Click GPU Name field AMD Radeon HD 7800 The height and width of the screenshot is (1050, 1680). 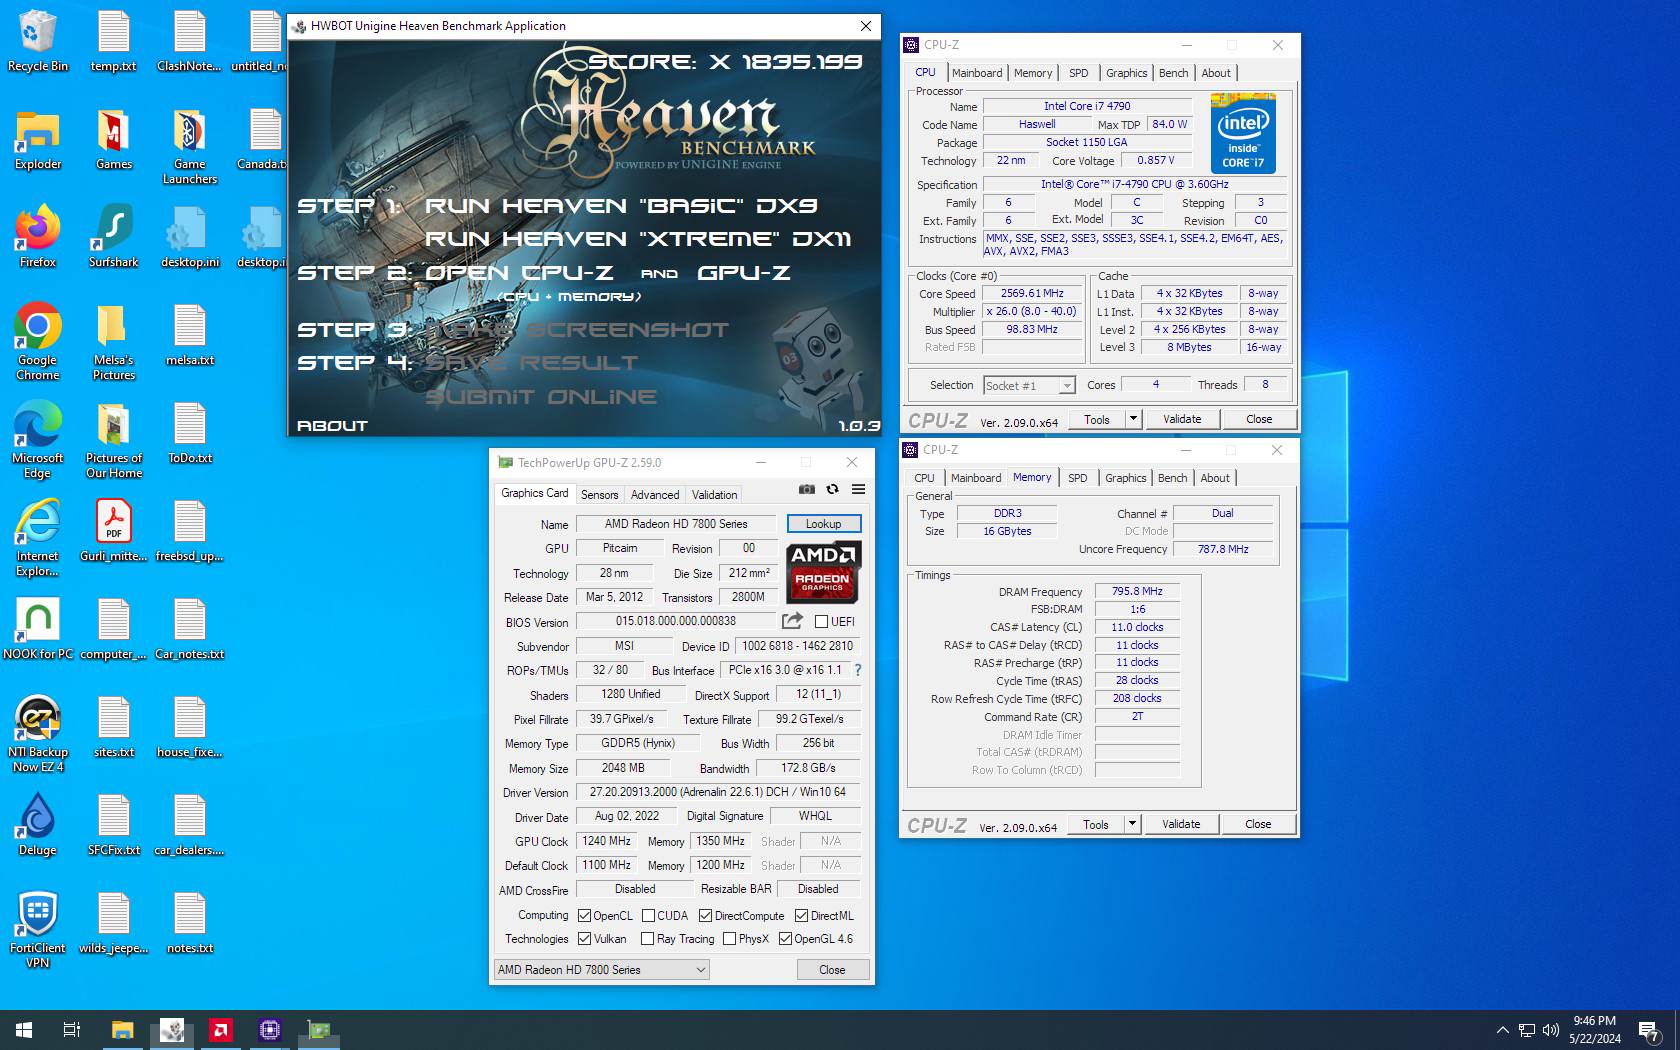pyautogui.click(x=676, y=524)
